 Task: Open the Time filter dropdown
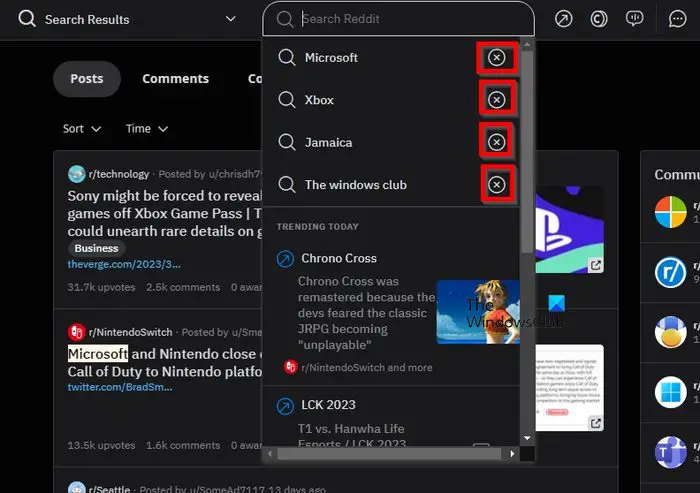coord(147,129)
